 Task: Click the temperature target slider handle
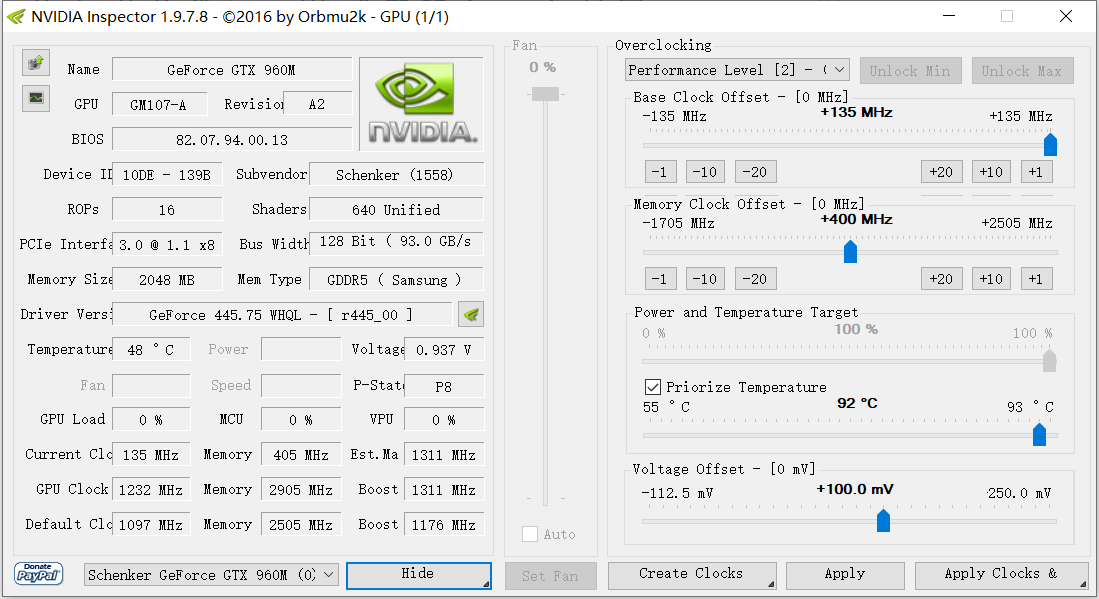[x=1039, y=434]
